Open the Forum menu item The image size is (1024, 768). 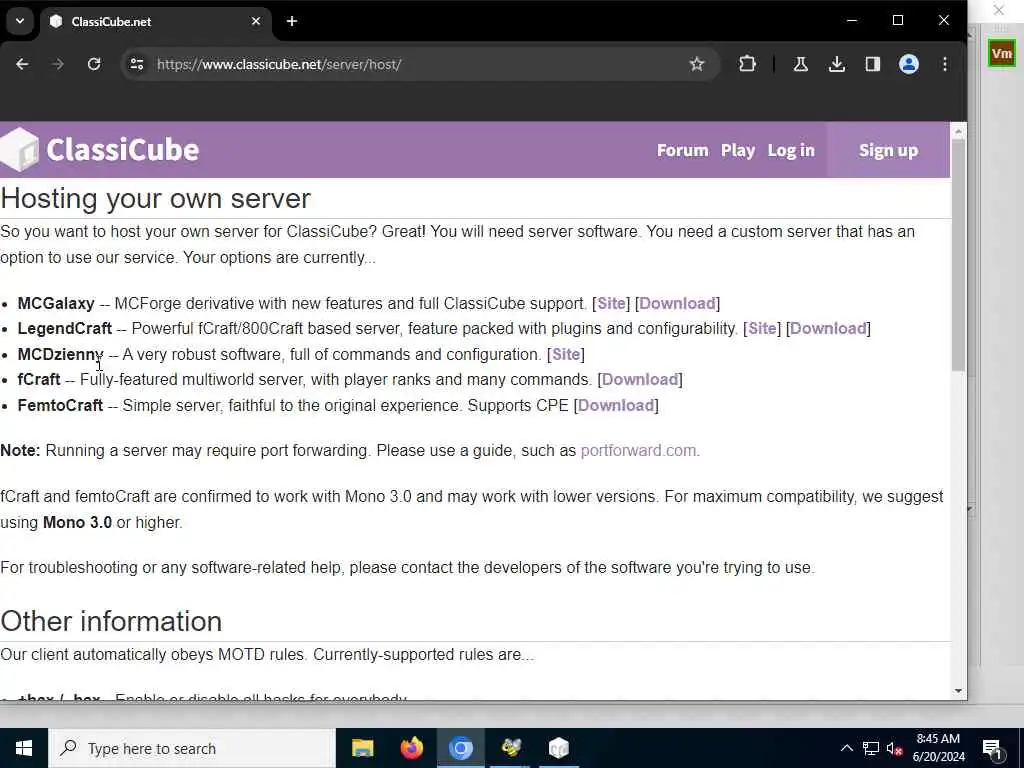click(x=682, y=150)
